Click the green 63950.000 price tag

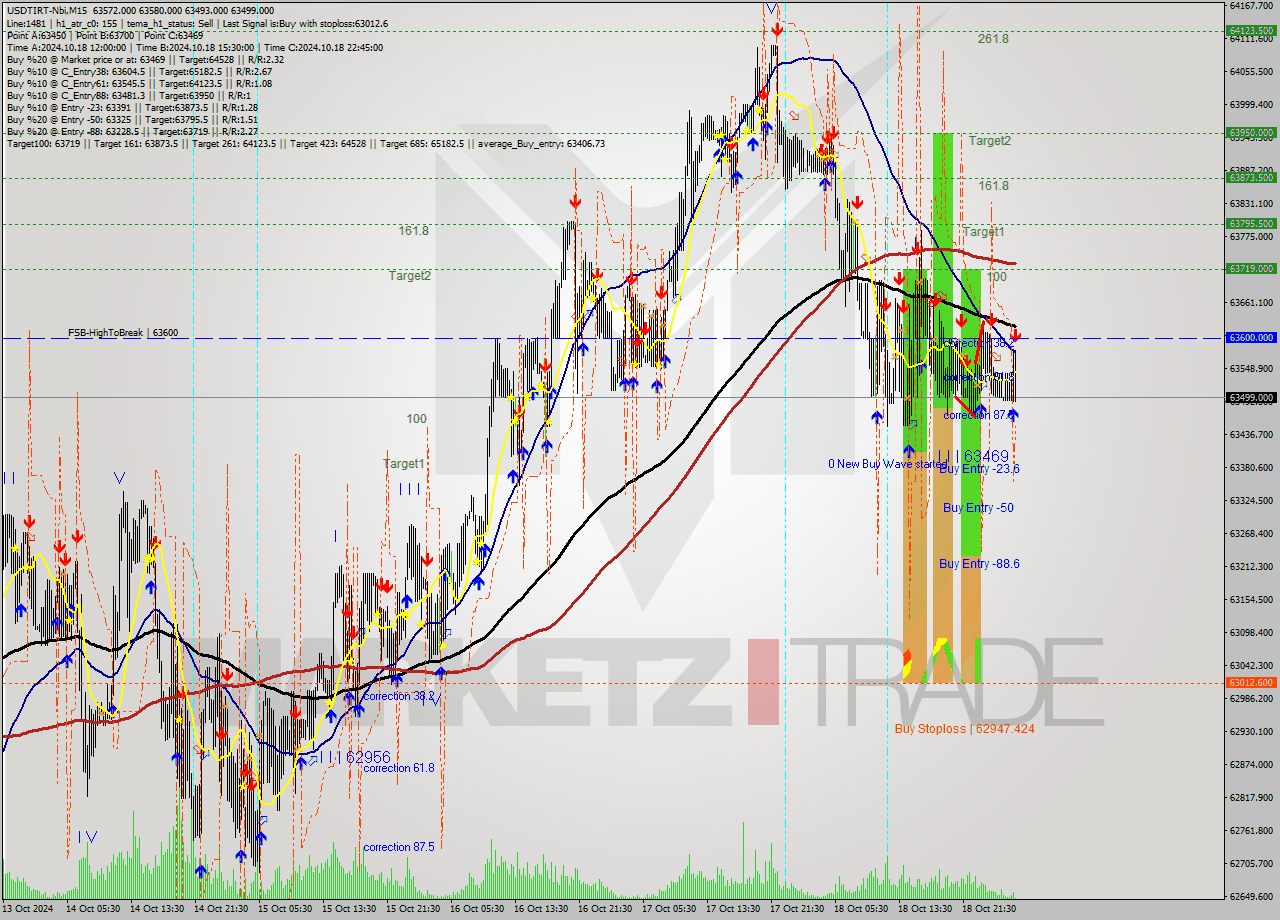pyautogui.click(x=1250, y=132)
